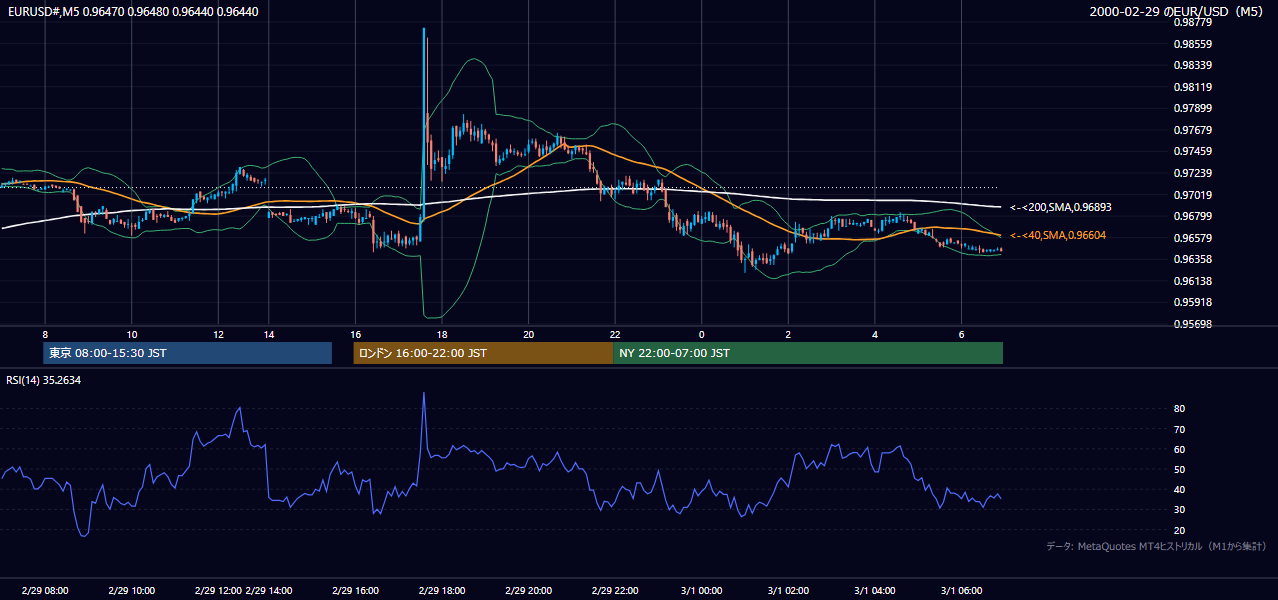1278x600 pixels.
Task: Click price level 0.98339 on the axis
Action: point(1192,65)
